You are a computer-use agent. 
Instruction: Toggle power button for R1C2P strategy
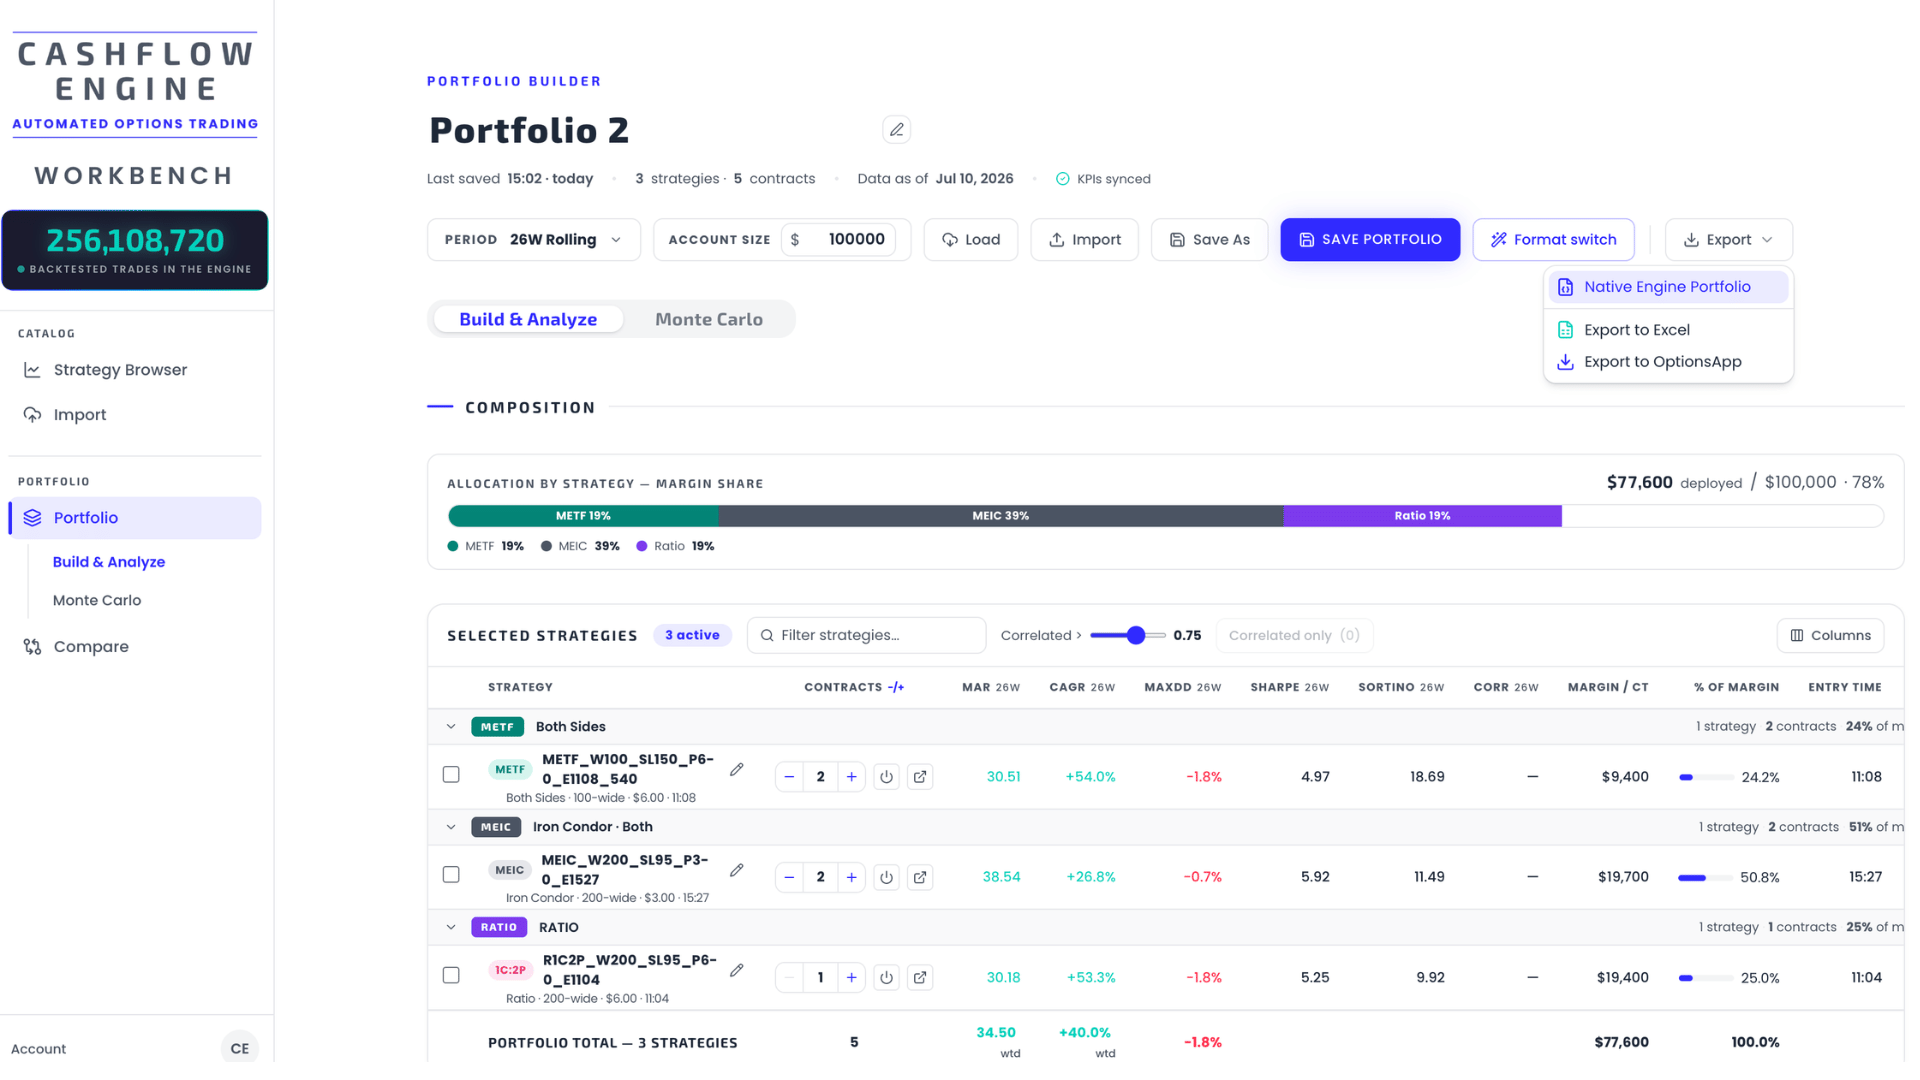point(886,978)
